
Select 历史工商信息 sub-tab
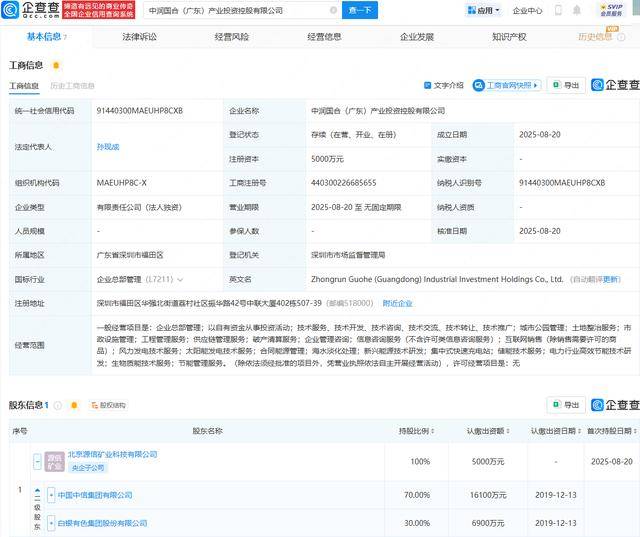73,86
